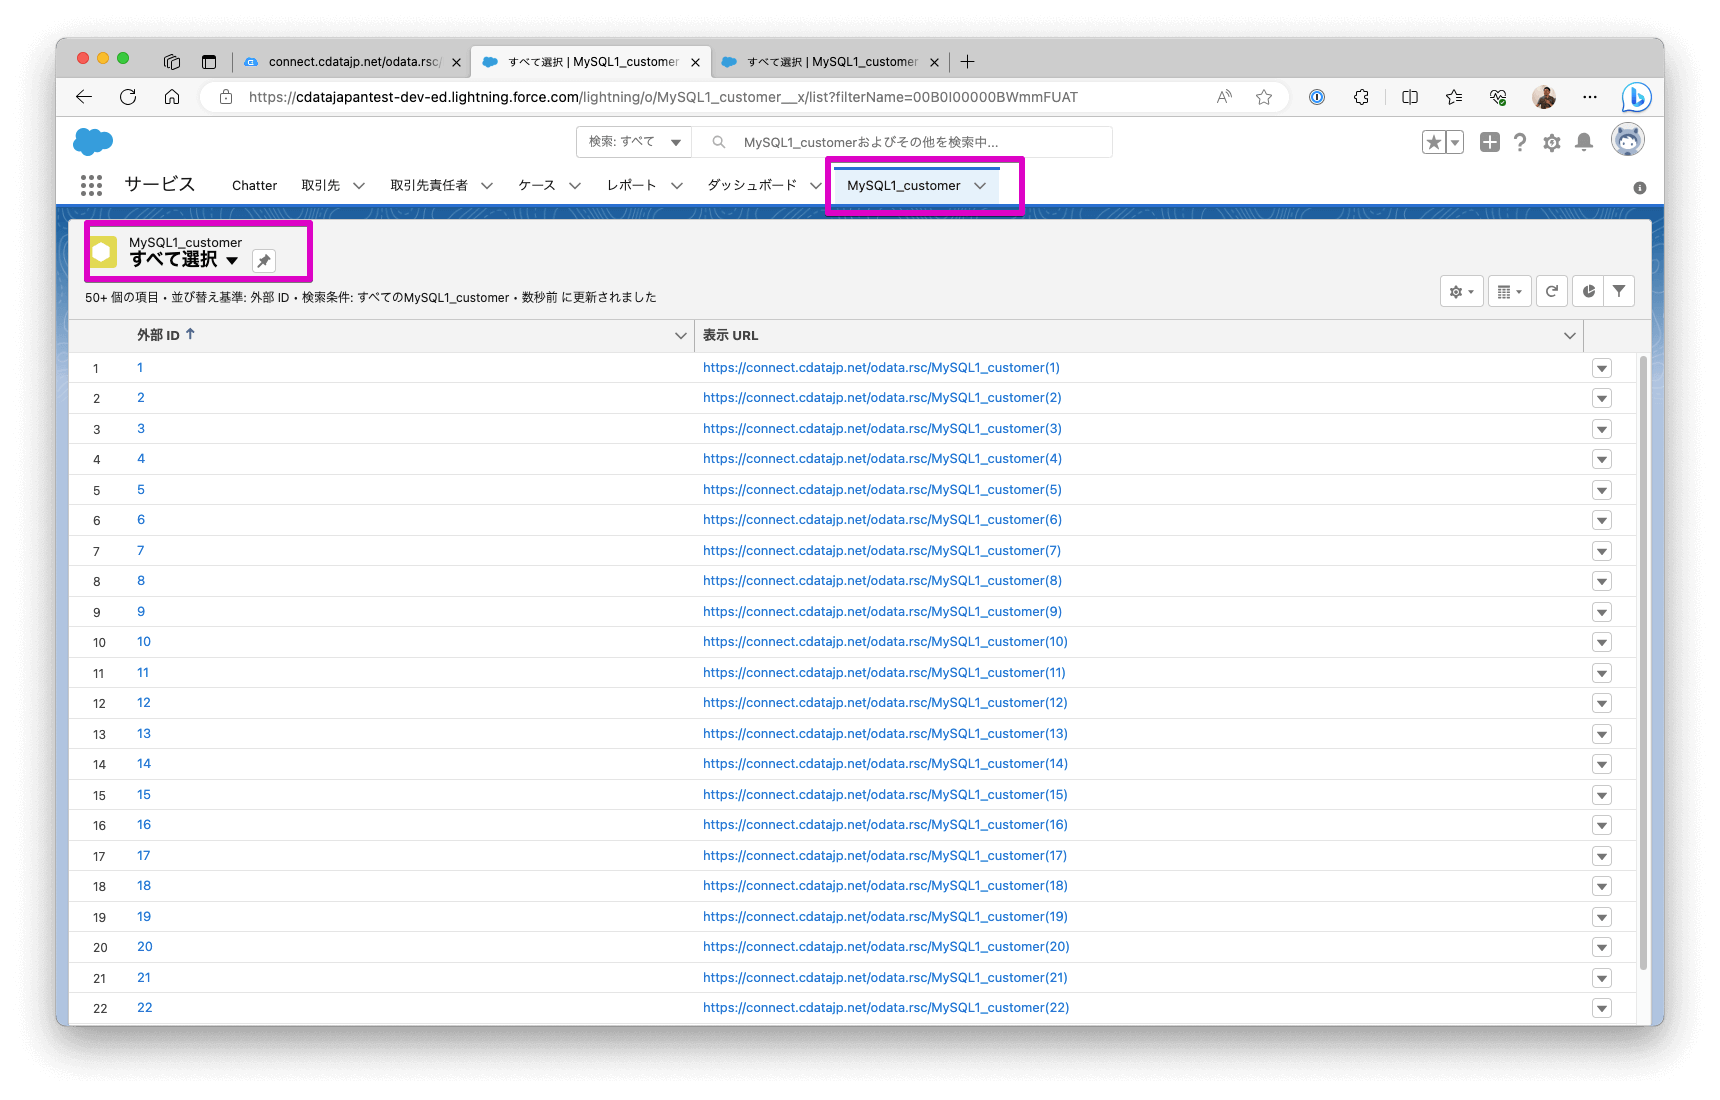This screenshot has height=1100, width=1720.
Task: Expand the 取引先責任者 tab dropdown chevron
Action: [x=487, y=186]
